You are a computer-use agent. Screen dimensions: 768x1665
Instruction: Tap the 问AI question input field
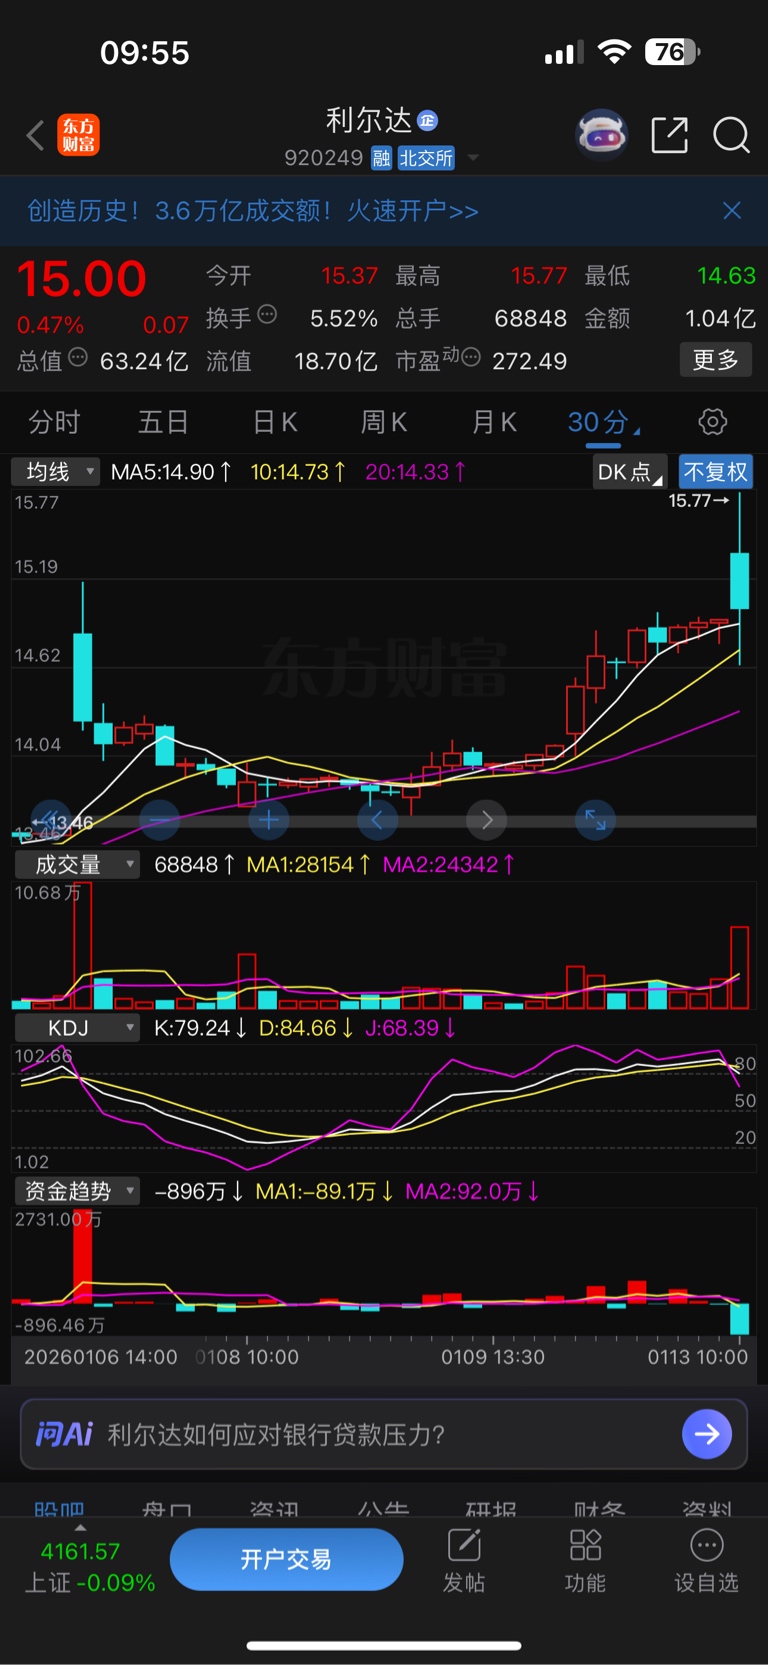coord(384,1434)
